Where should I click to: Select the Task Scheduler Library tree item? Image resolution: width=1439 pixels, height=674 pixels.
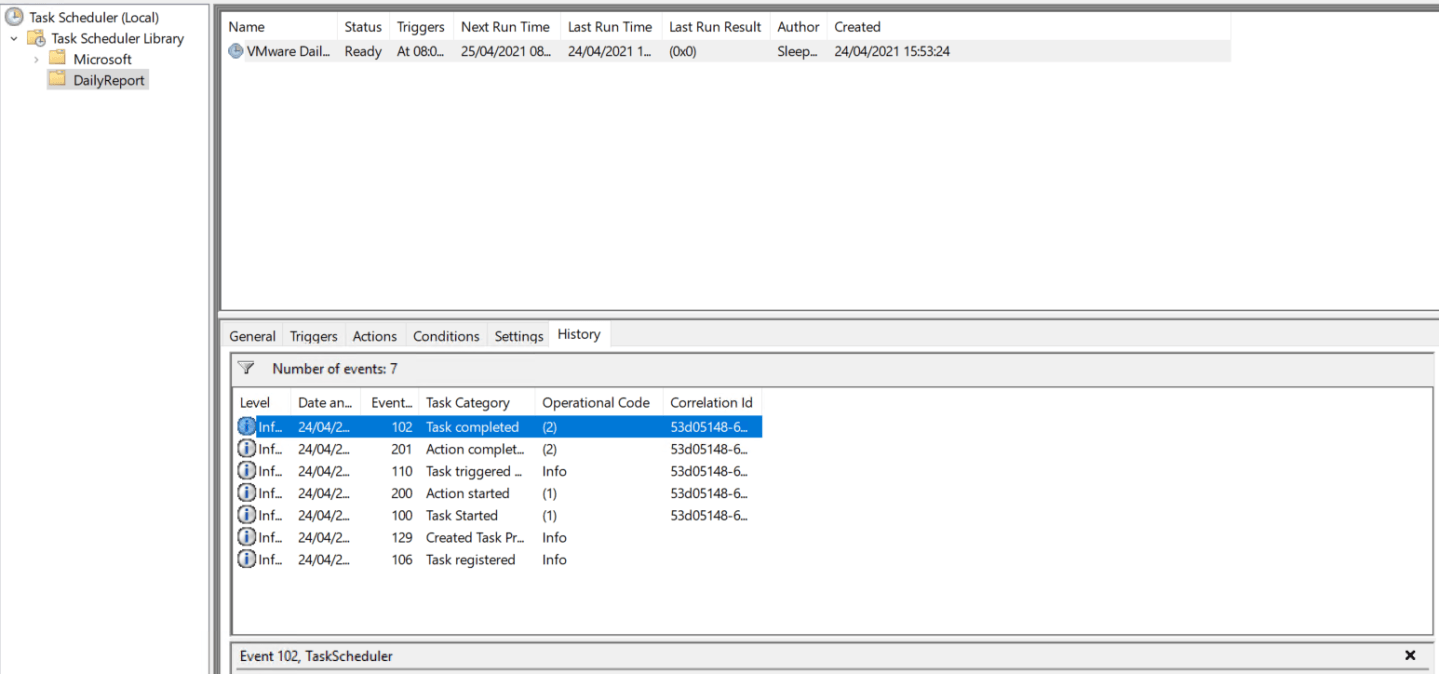point(118,39)
